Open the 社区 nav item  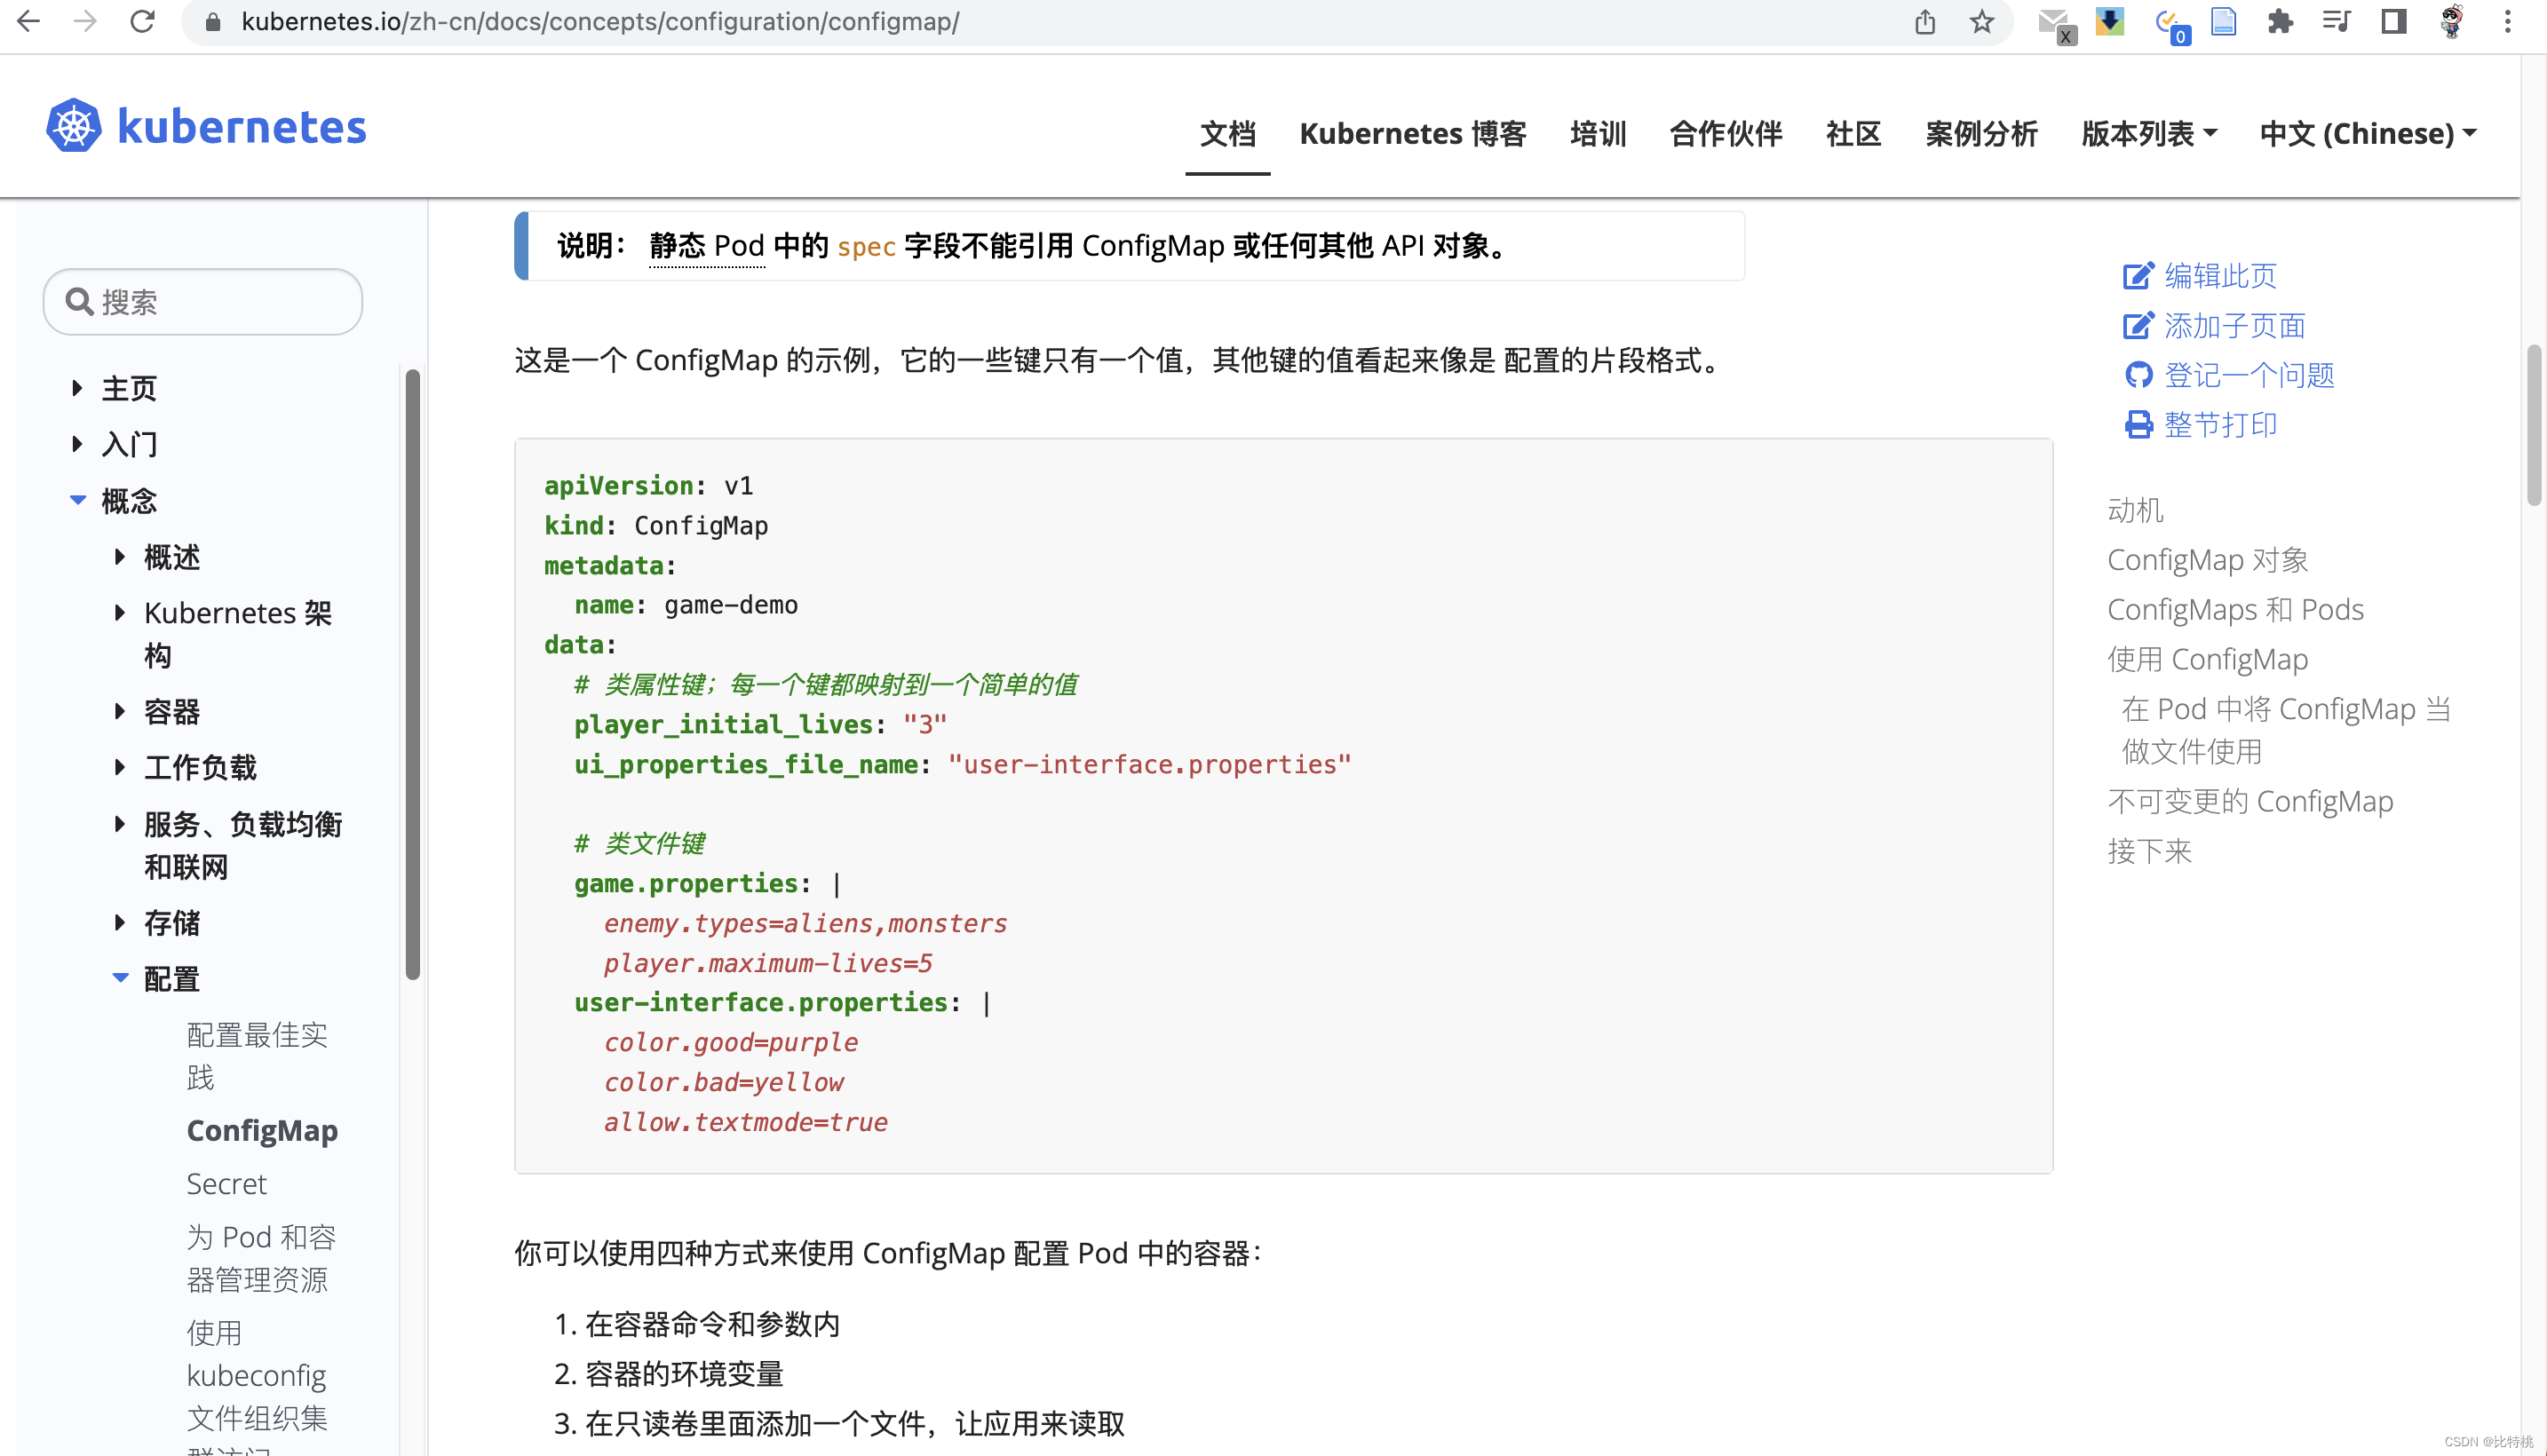1853,133
